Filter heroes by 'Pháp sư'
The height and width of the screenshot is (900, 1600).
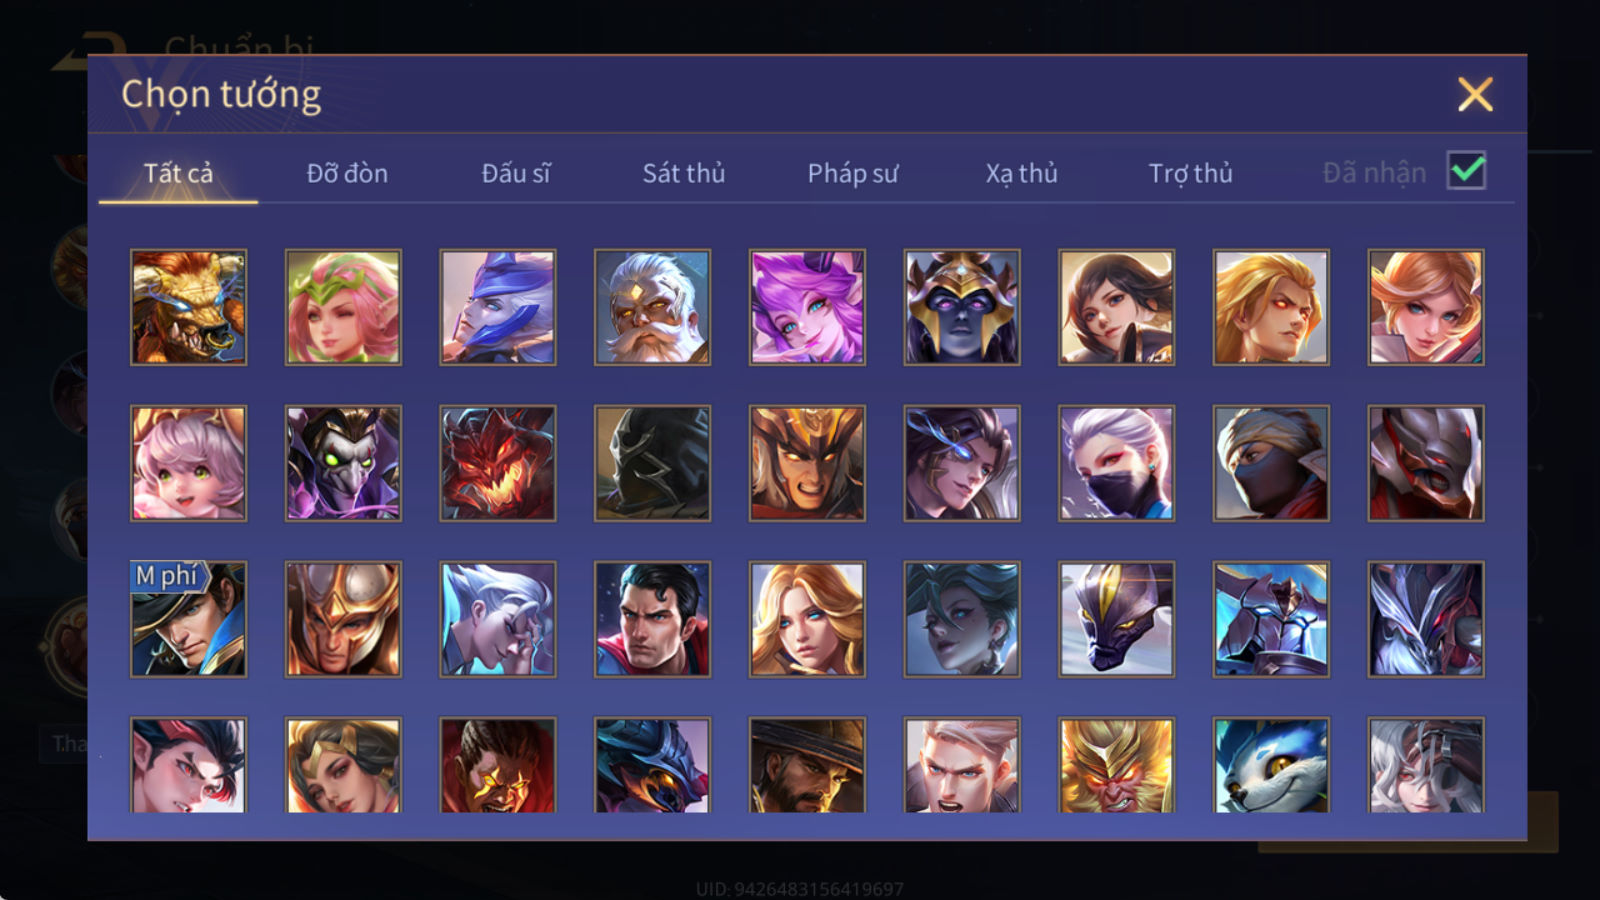853,173
